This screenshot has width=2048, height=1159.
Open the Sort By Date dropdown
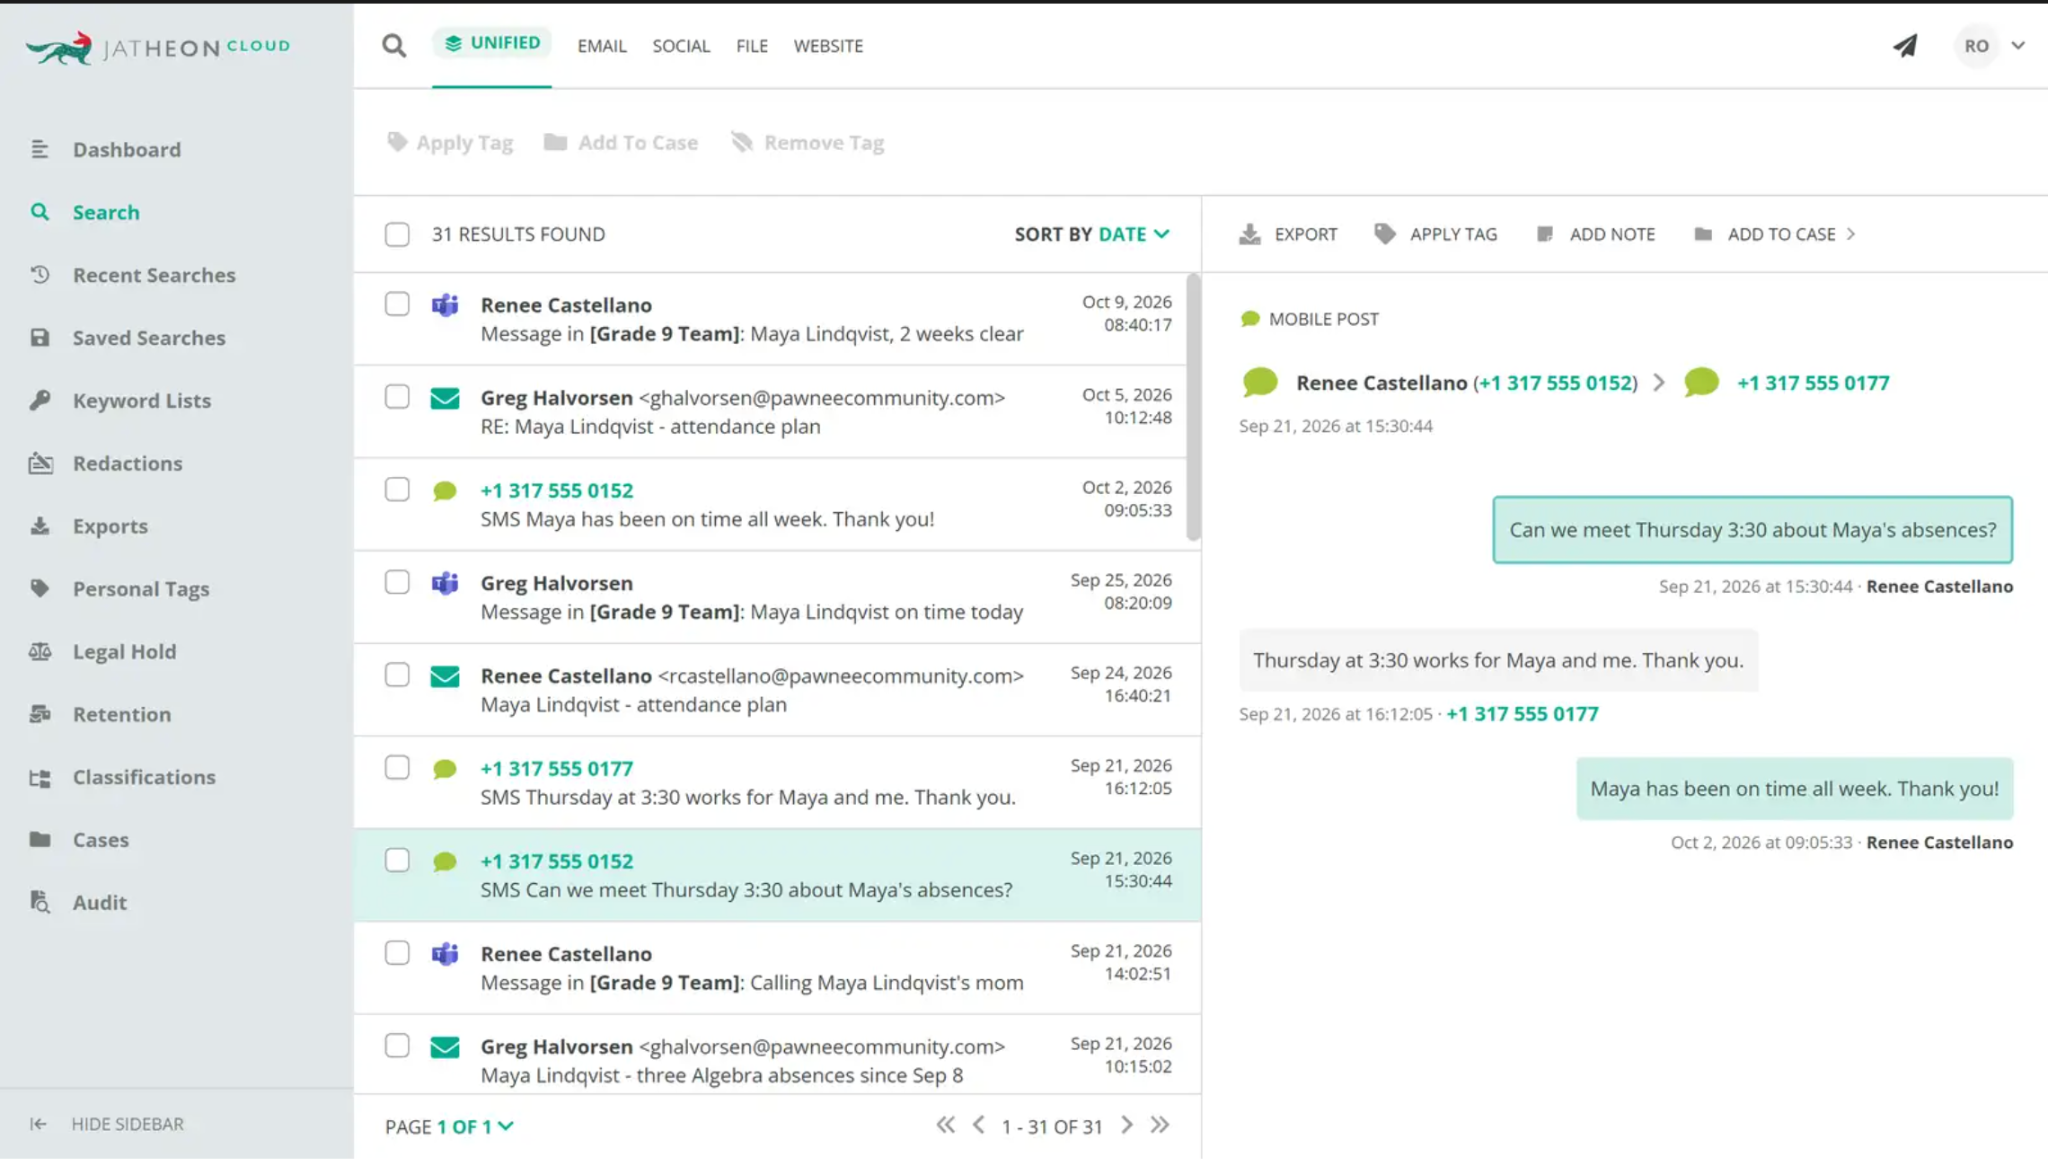coord(1092,234)
